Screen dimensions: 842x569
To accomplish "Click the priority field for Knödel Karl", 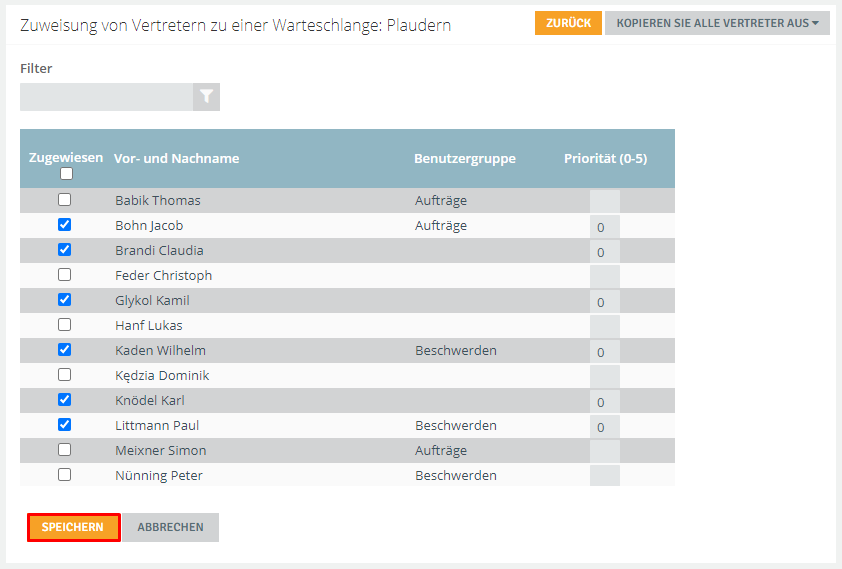I will pyautogui.click(x=605, y=402).
